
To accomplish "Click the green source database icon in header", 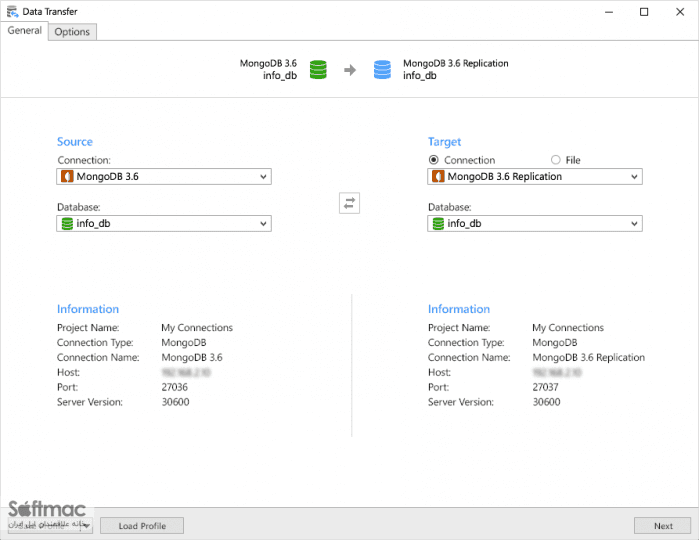I will coord(318,70).
